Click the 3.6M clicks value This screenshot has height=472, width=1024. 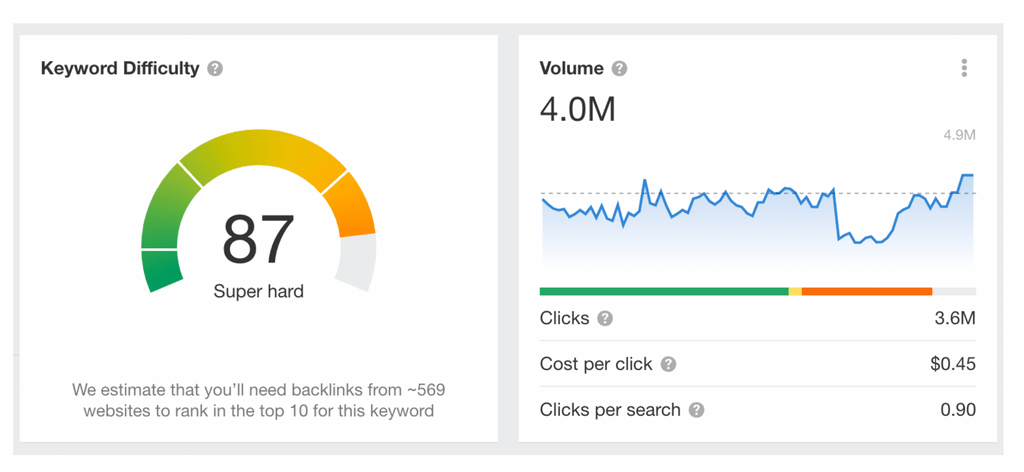pos(953,319)
